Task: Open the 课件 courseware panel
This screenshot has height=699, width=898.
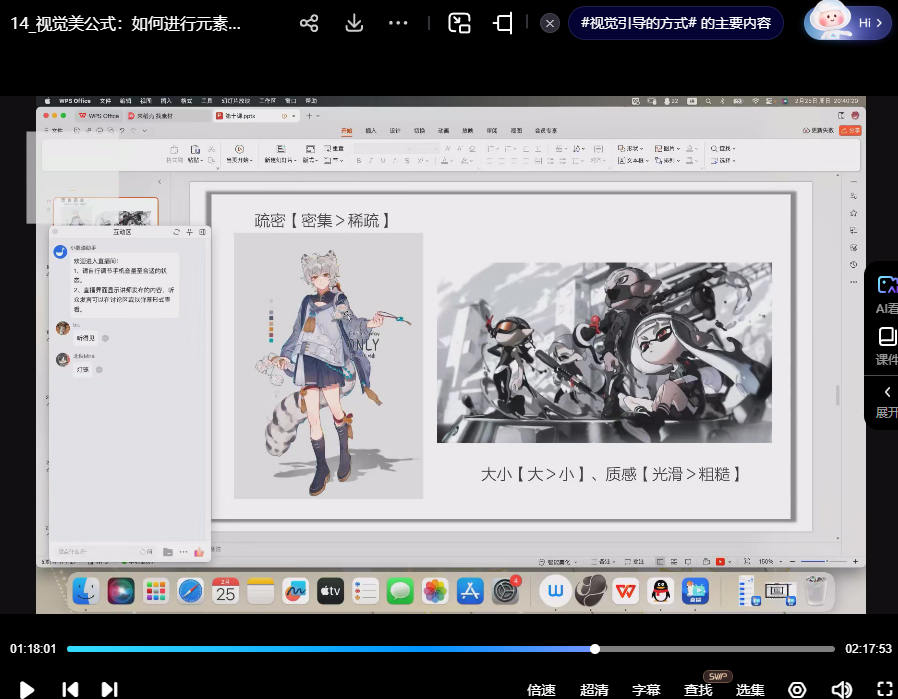Action: point(884,345)
